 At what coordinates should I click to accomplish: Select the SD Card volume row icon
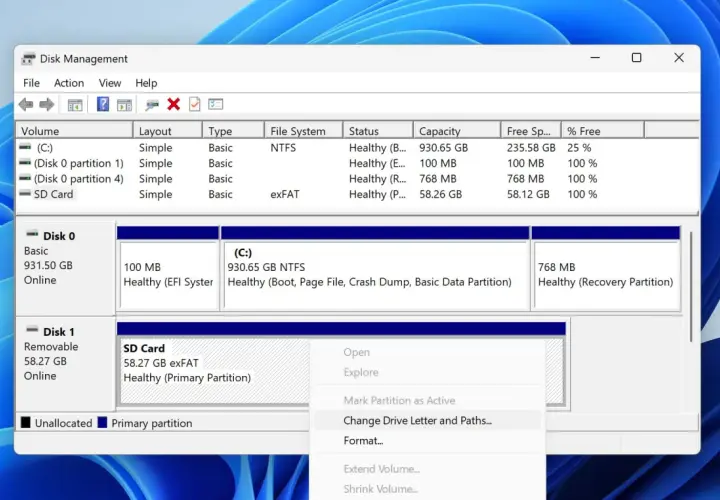click(x=25, y=194)
